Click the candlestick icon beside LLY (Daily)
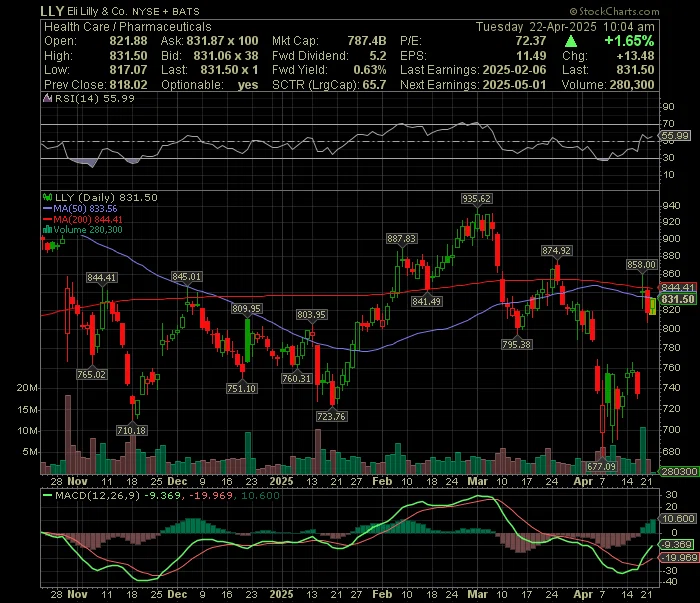700x603 pixels. [47, 197]
